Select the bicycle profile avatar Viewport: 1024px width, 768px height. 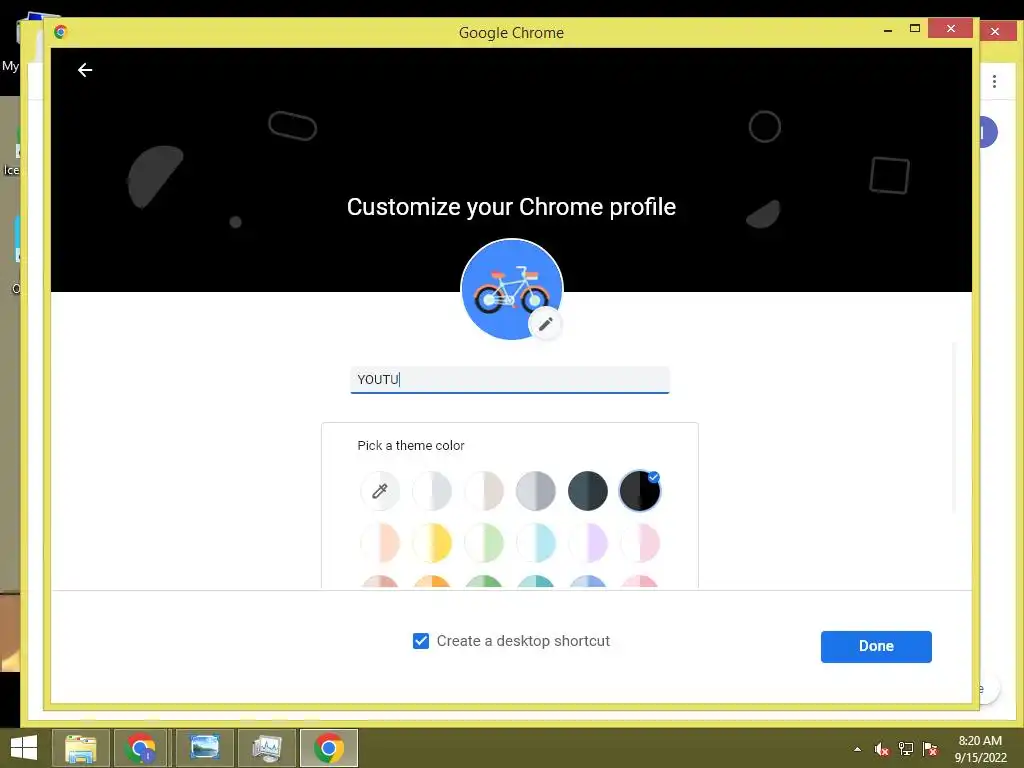511,289
